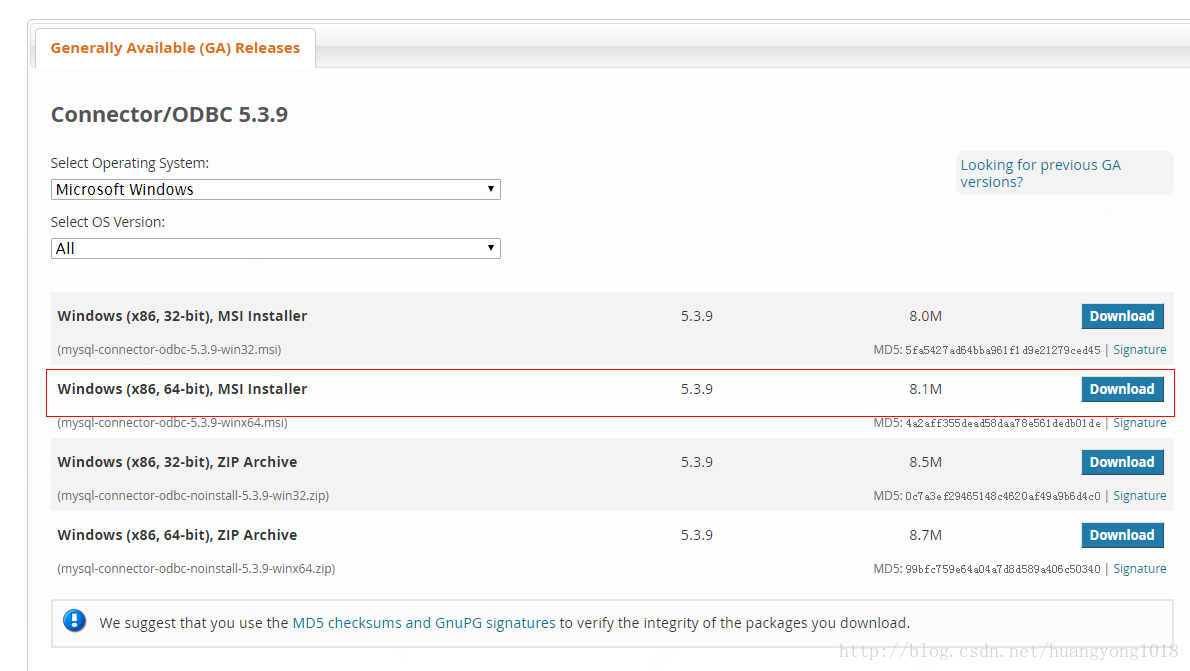1190x671 pixels.
Task: Download the 32-bit ZIP Archive
Action: [x=1122, y=462]
